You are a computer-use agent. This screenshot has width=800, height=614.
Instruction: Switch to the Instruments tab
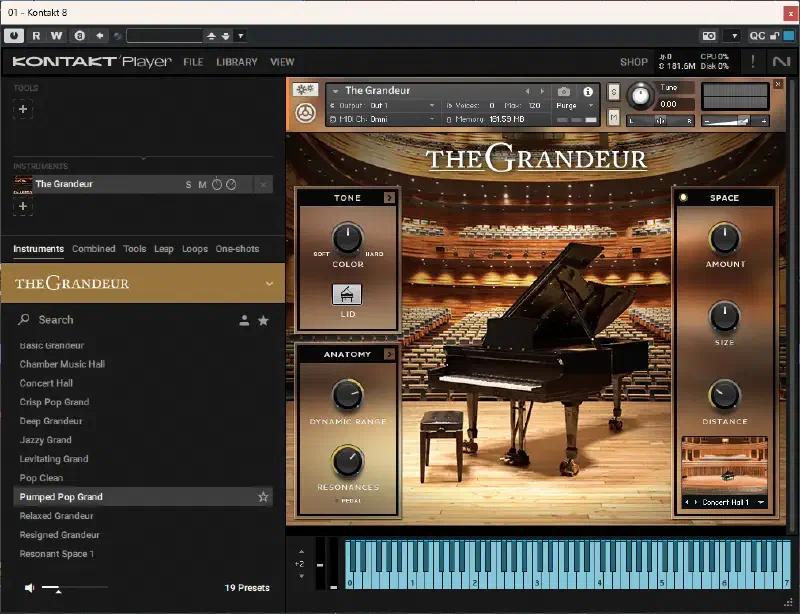pos(38,249)
